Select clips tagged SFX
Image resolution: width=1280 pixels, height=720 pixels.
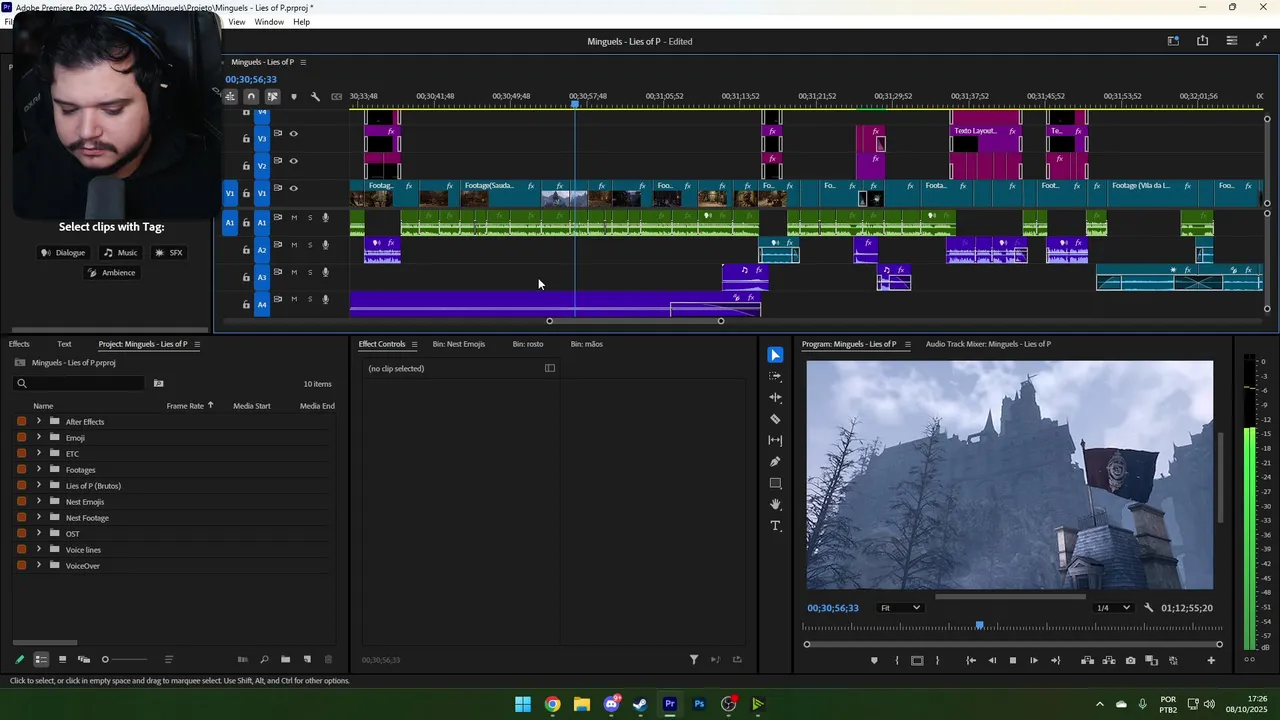tap(168, 253)
